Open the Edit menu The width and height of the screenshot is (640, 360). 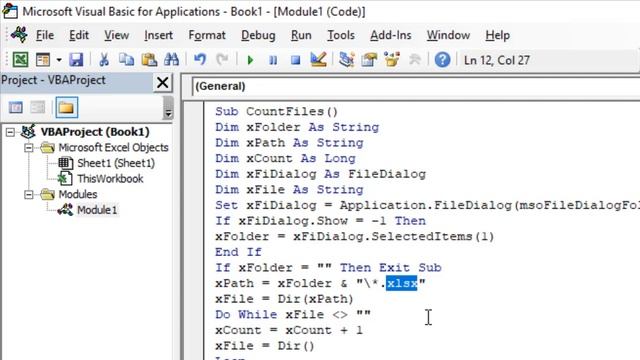(78, 36)
